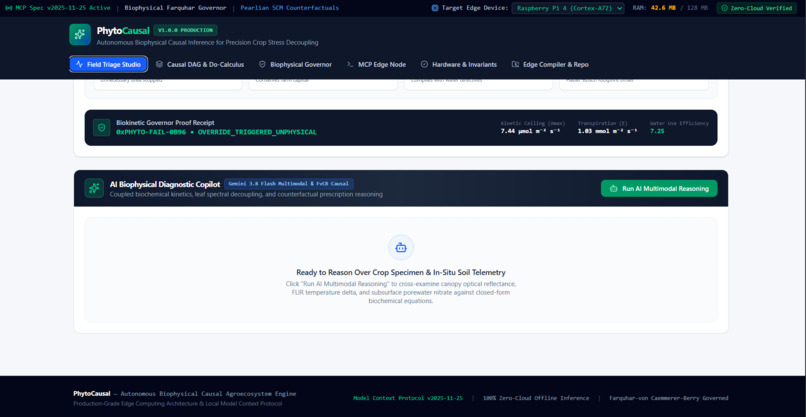
Task: Click the sparkle icon beside AI Biophysical Diagnostic Copilot
Action: [94, 188]
